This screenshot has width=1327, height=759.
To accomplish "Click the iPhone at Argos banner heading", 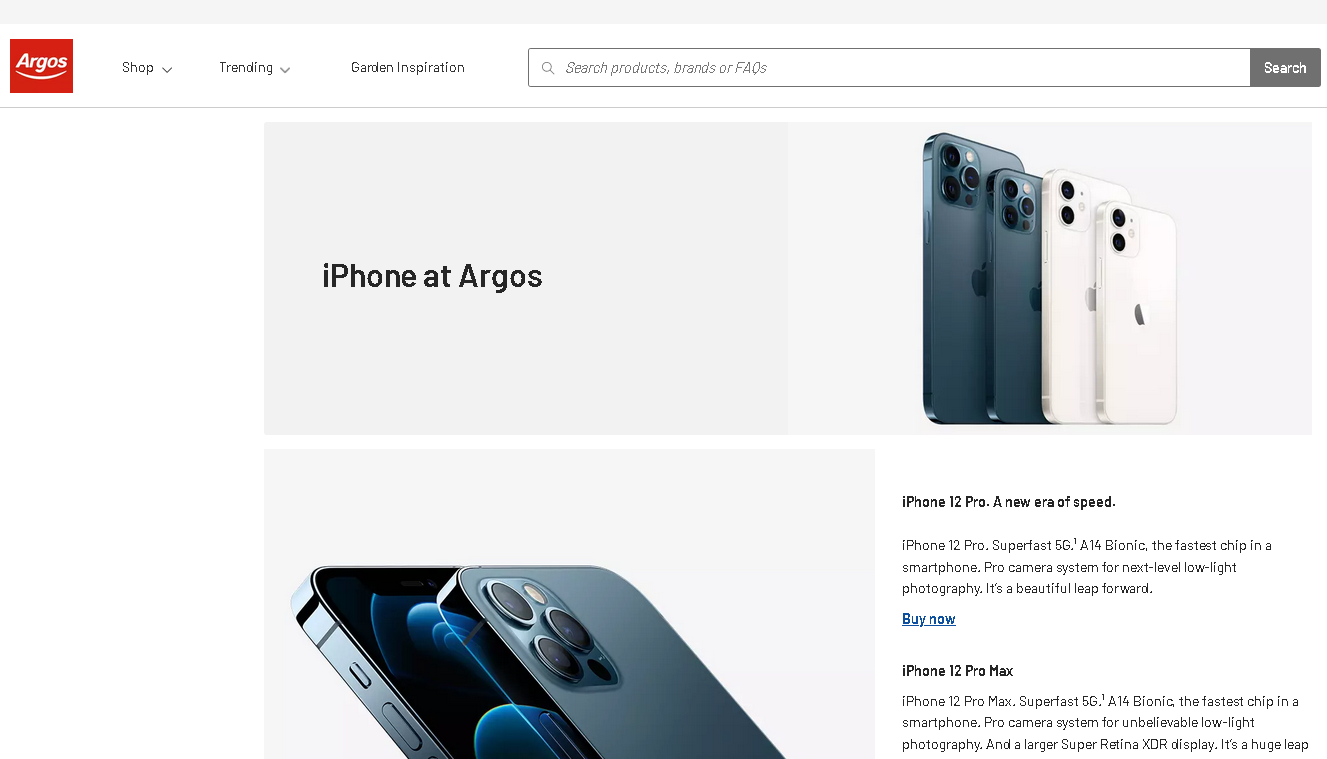I will (x=432, y=276).
